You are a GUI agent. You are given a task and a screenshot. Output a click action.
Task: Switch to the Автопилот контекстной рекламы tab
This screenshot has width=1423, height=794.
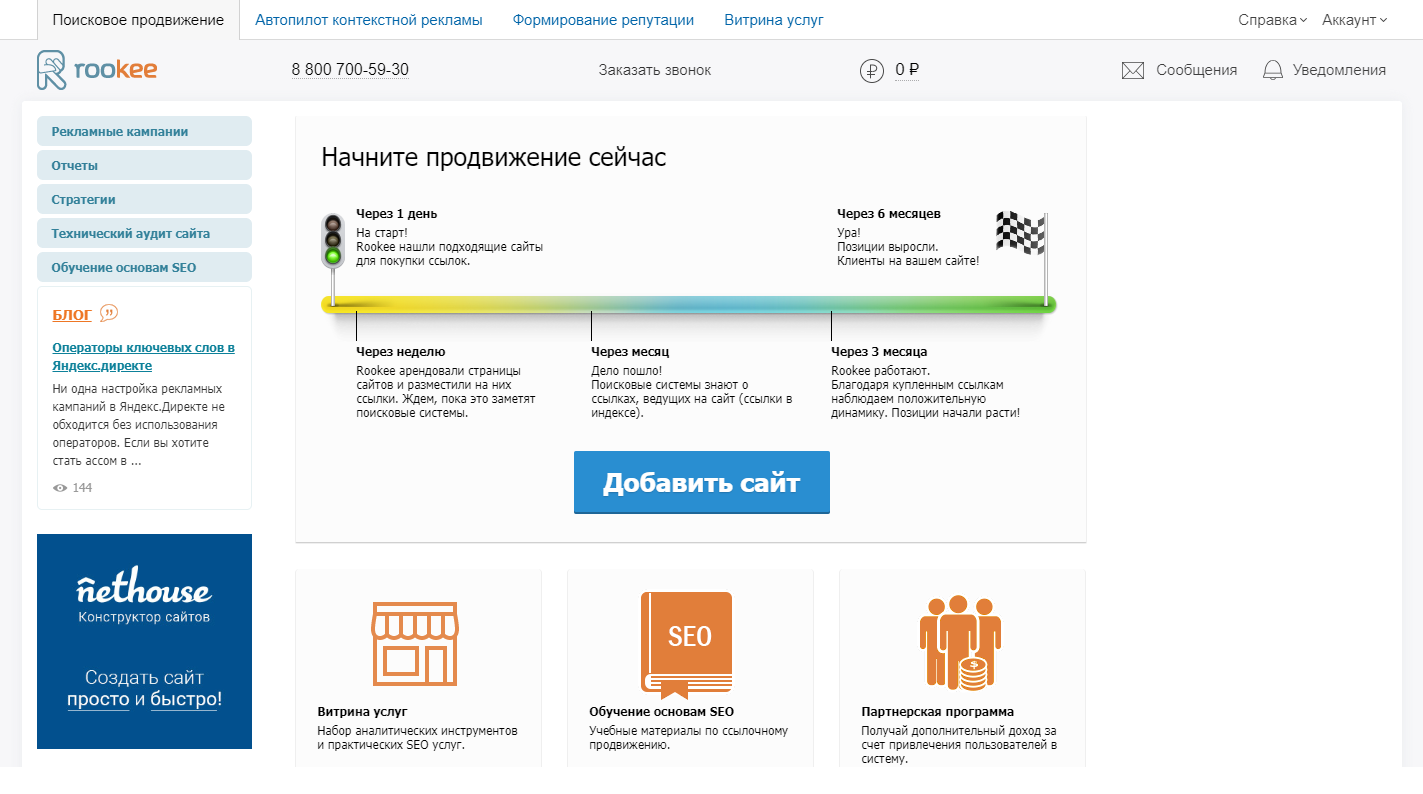point(369,19)
